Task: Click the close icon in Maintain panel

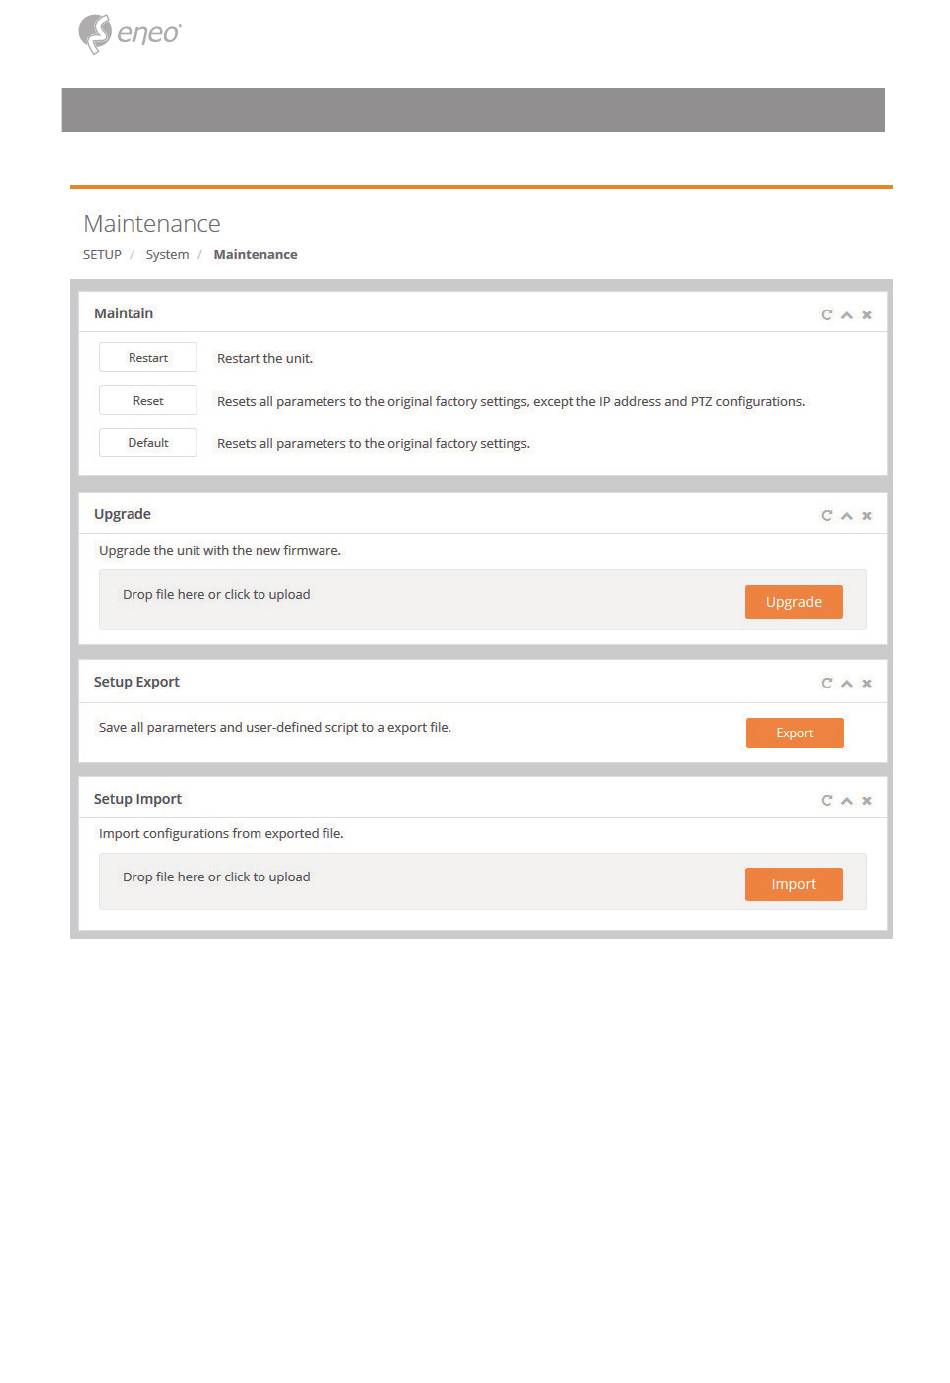Action: click(x=867, y=315)
